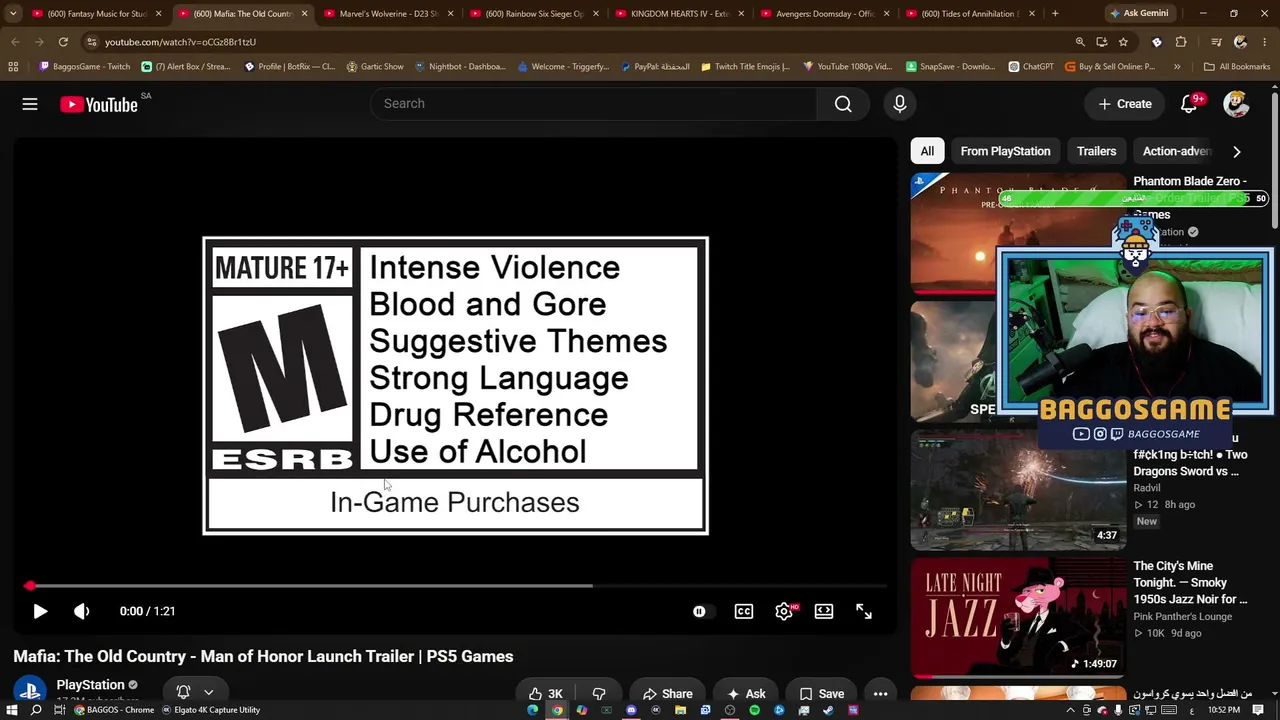Focus the YouTube search field
The image size is (1280, 720).
tap(594, 104)
